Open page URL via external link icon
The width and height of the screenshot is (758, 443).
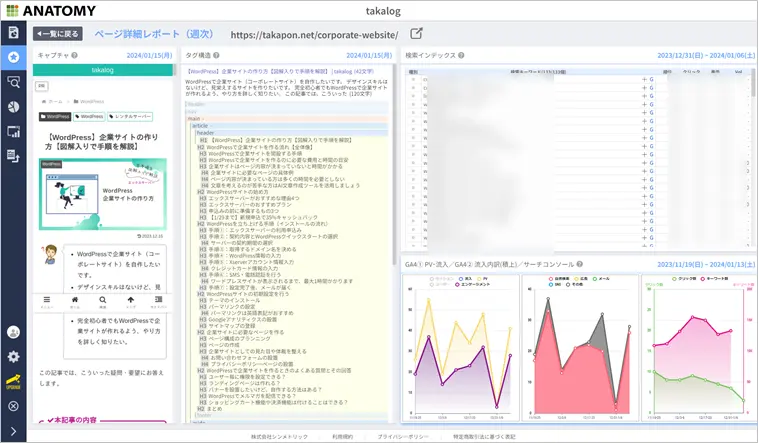(x=416, y=33)
